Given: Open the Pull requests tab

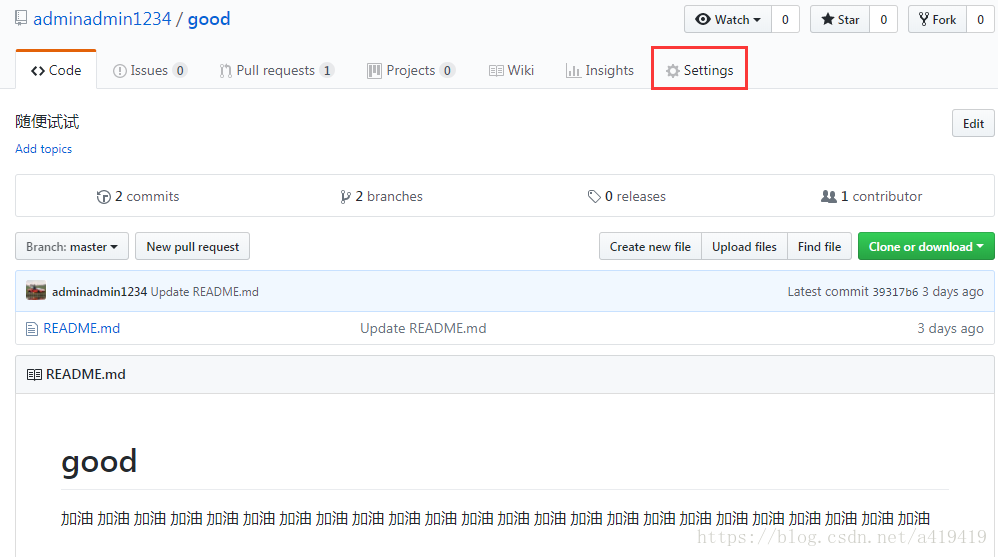Looking at the screenshot, I should click(276, 70).
